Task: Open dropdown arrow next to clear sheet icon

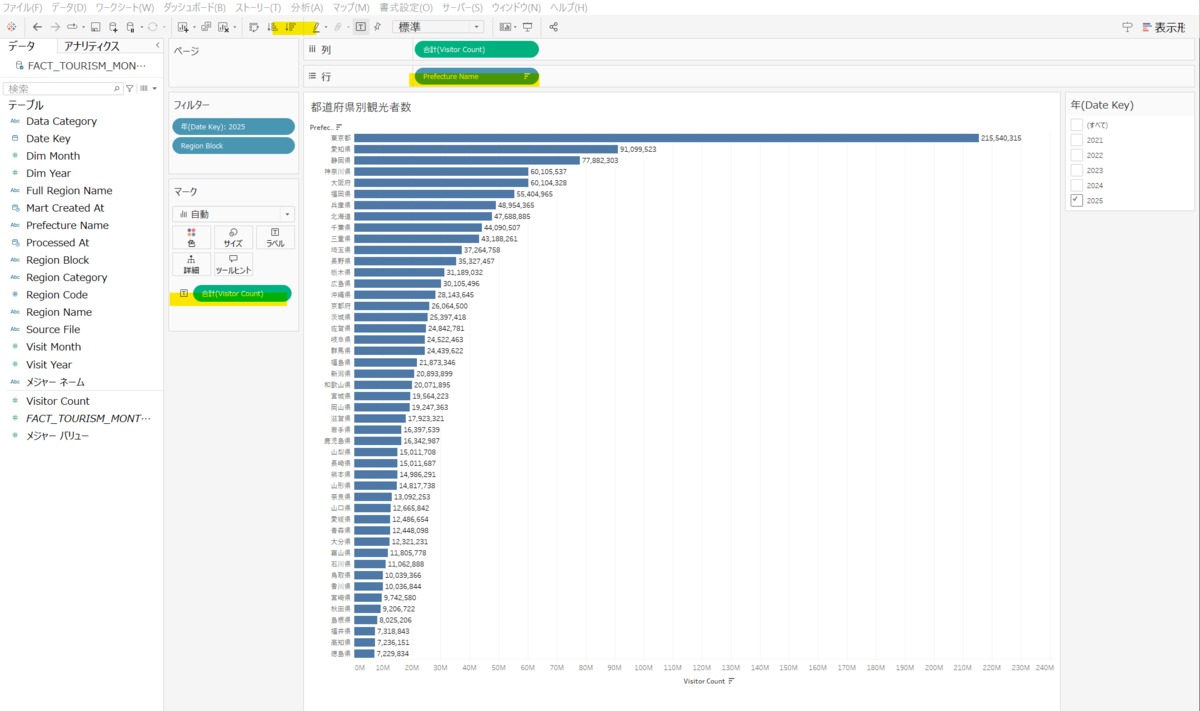Action: click(234, 27)
